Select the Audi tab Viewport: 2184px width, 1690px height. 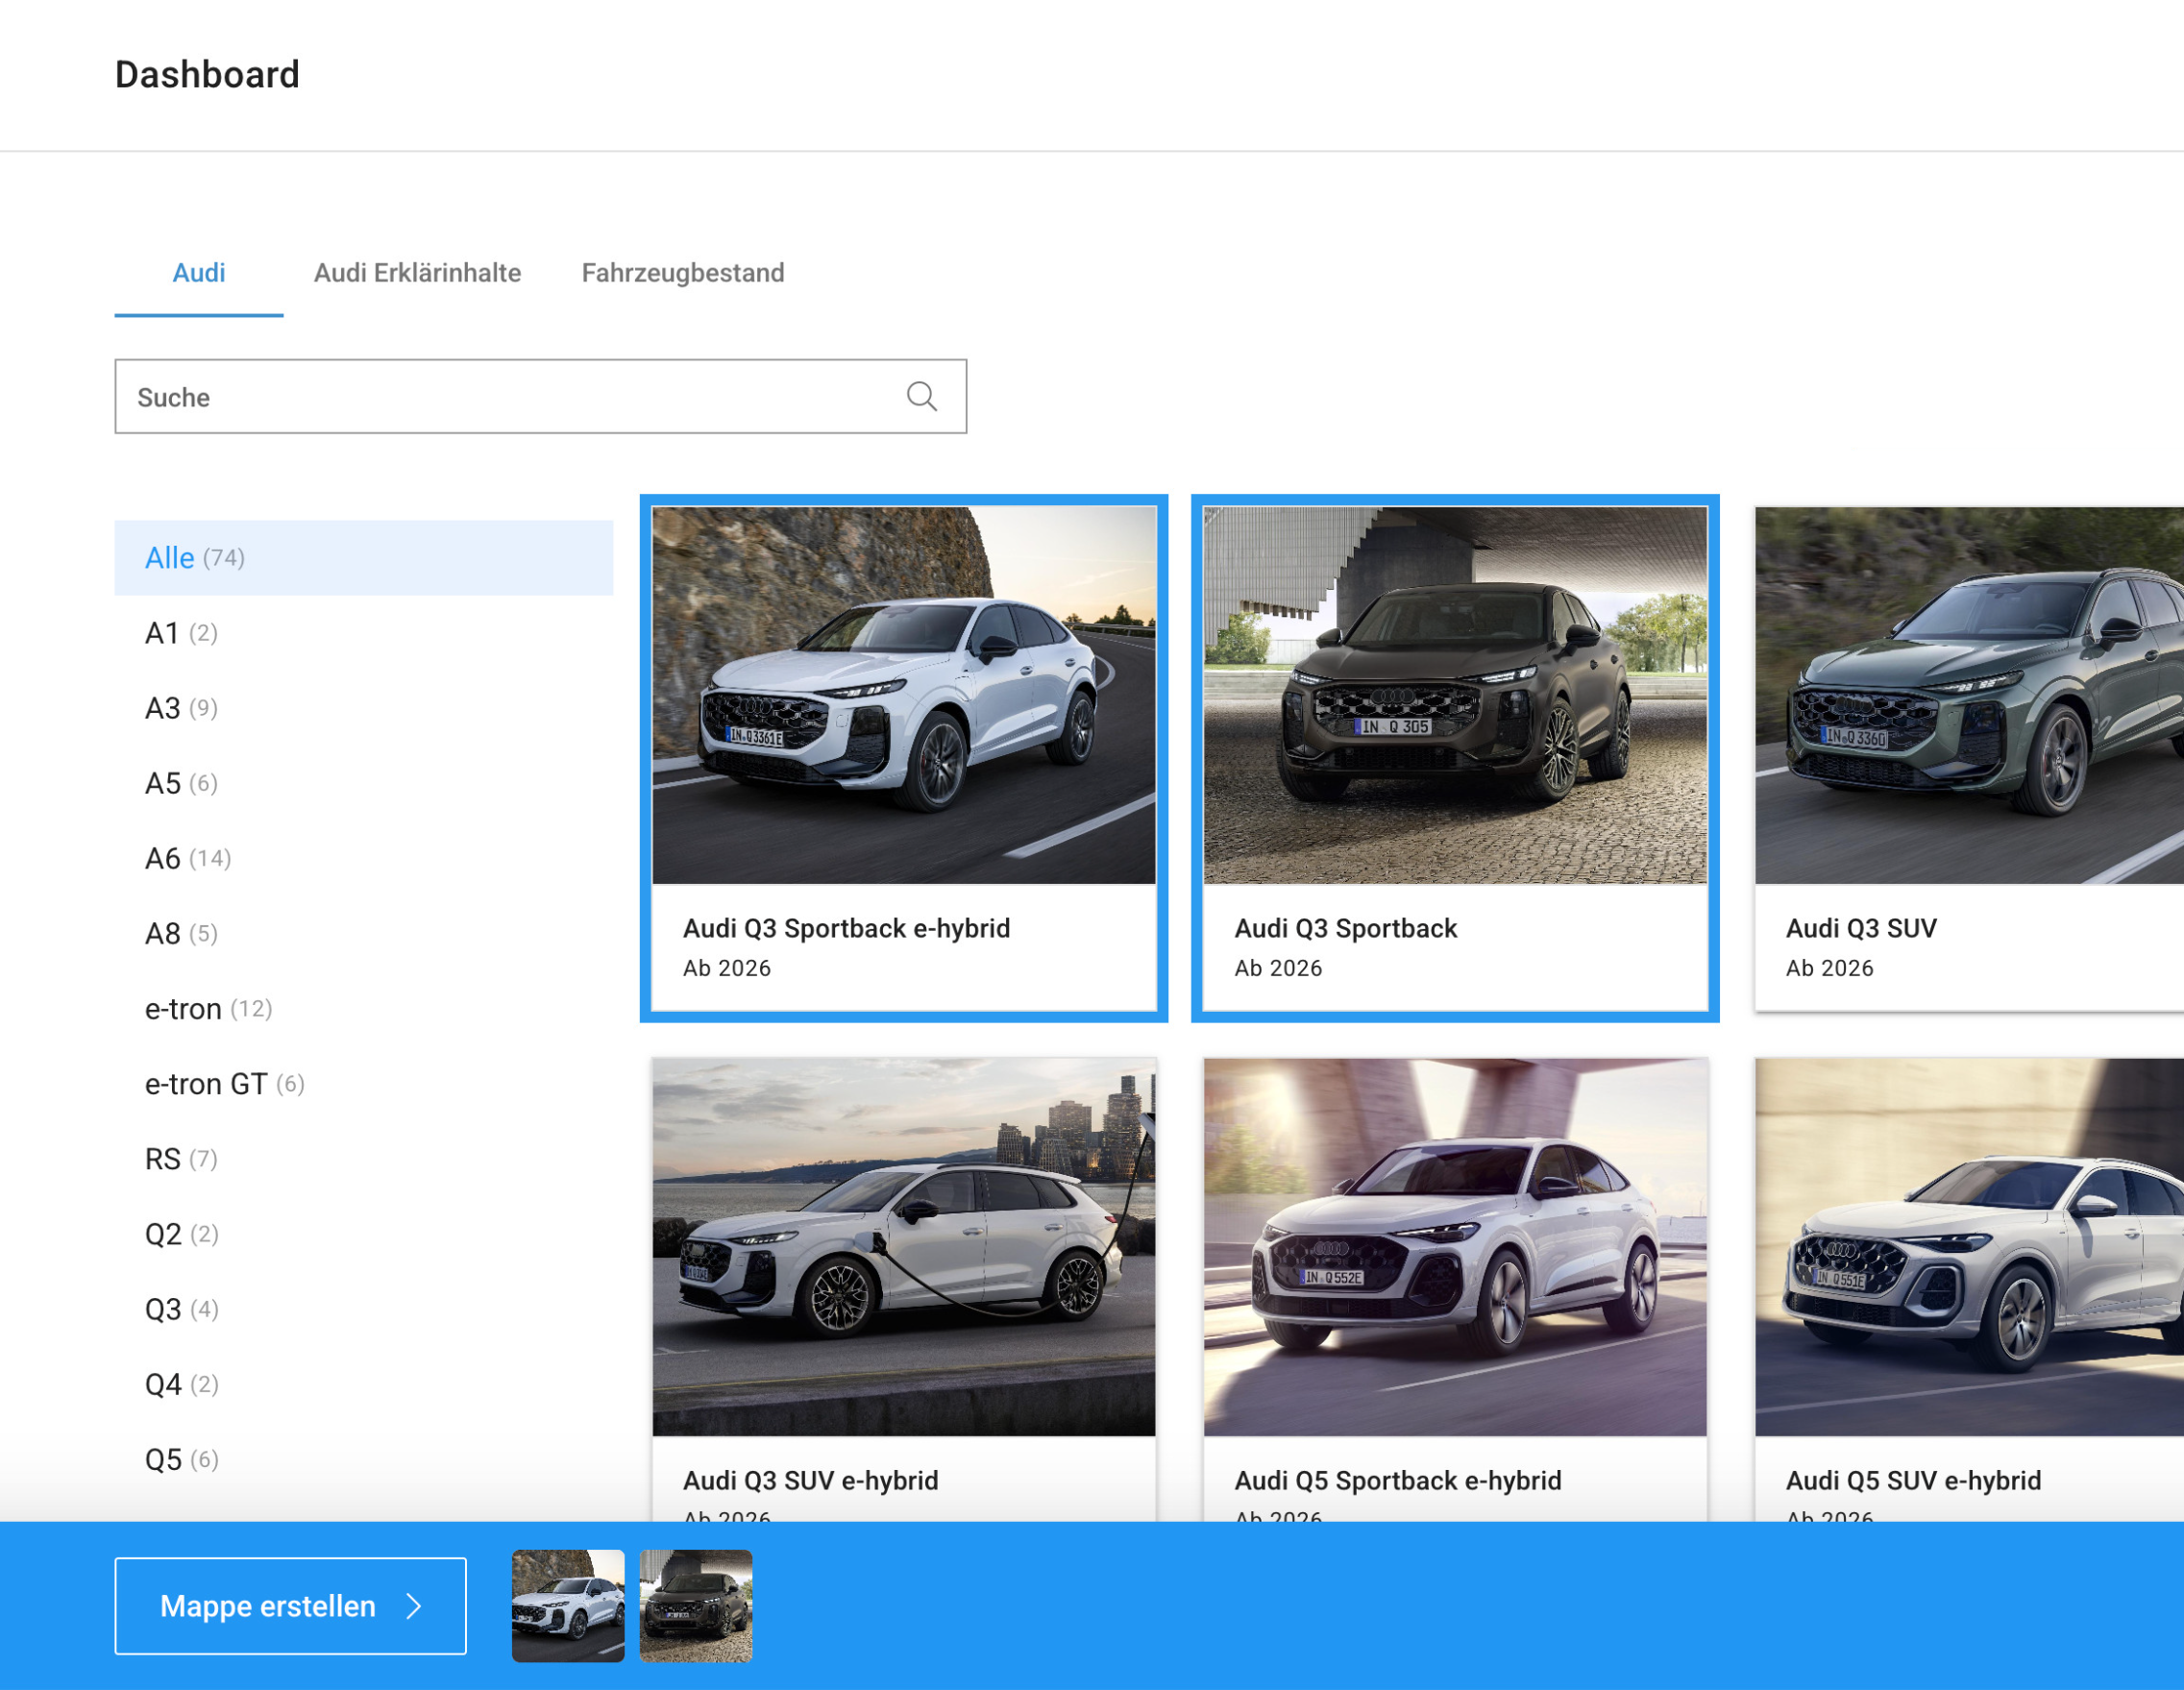[198, 273]
